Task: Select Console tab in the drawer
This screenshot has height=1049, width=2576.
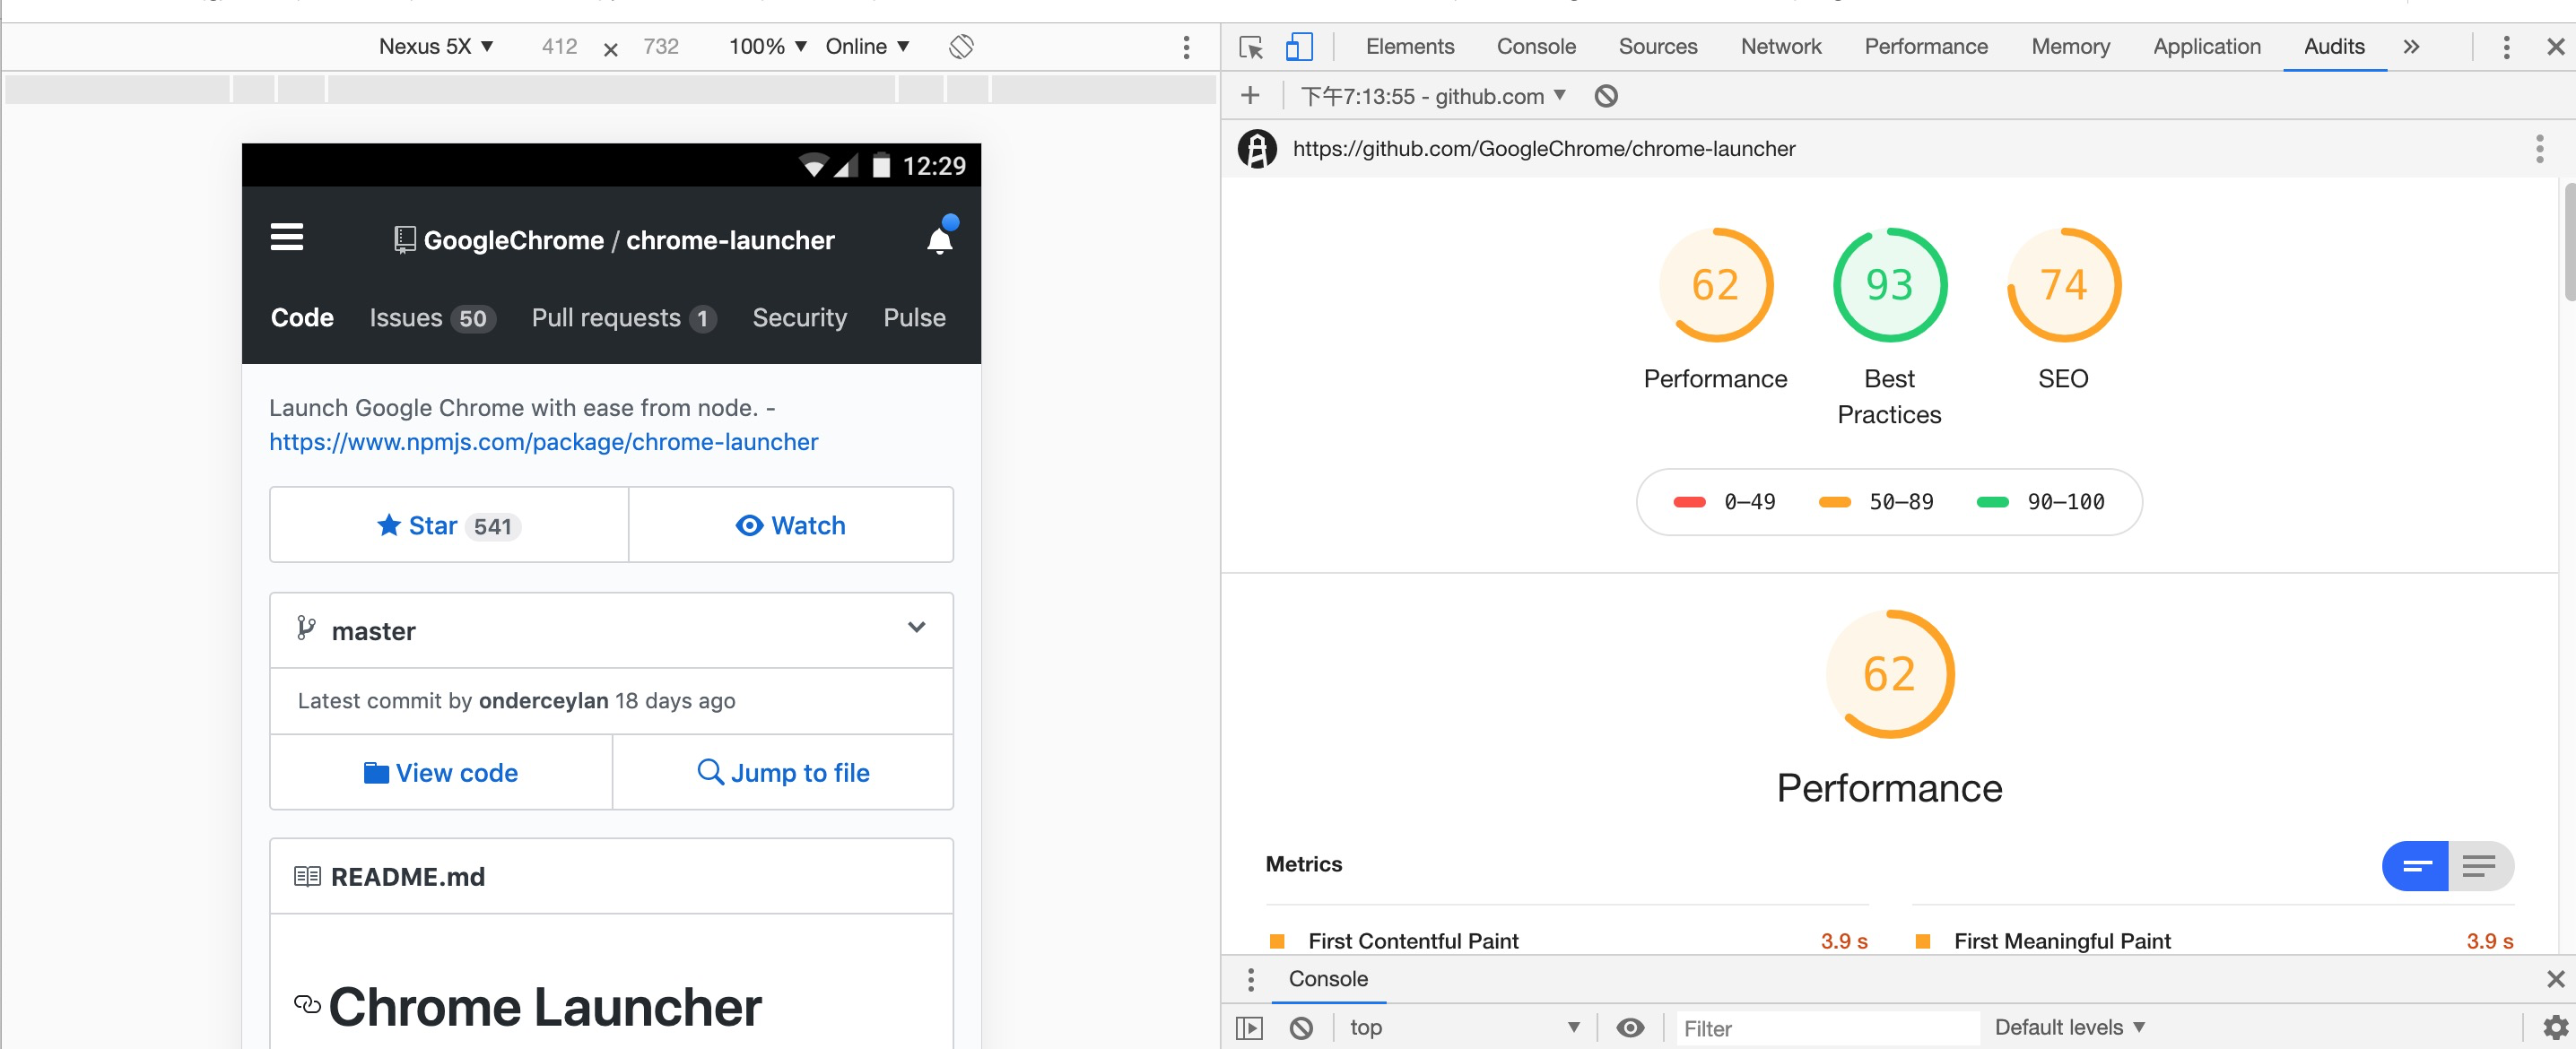Action: [x=1327, y=979]
